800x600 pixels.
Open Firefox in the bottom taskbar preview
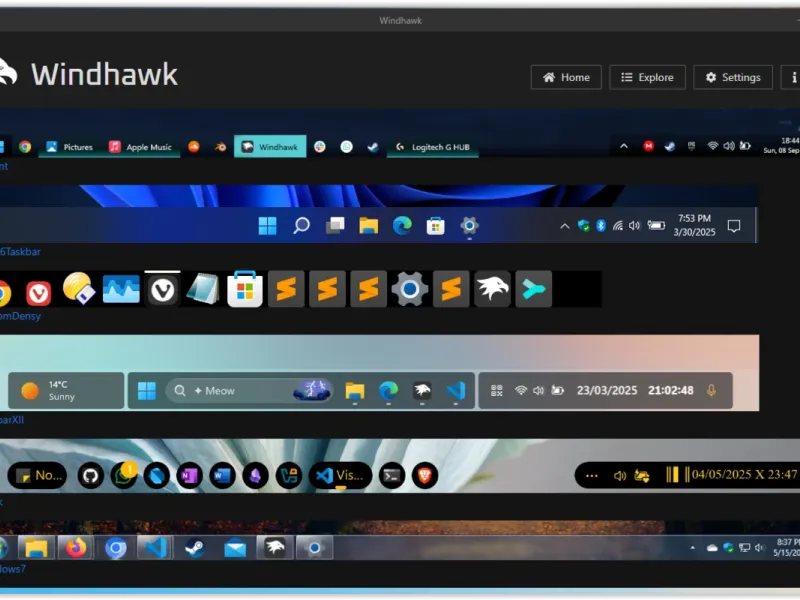76,548
